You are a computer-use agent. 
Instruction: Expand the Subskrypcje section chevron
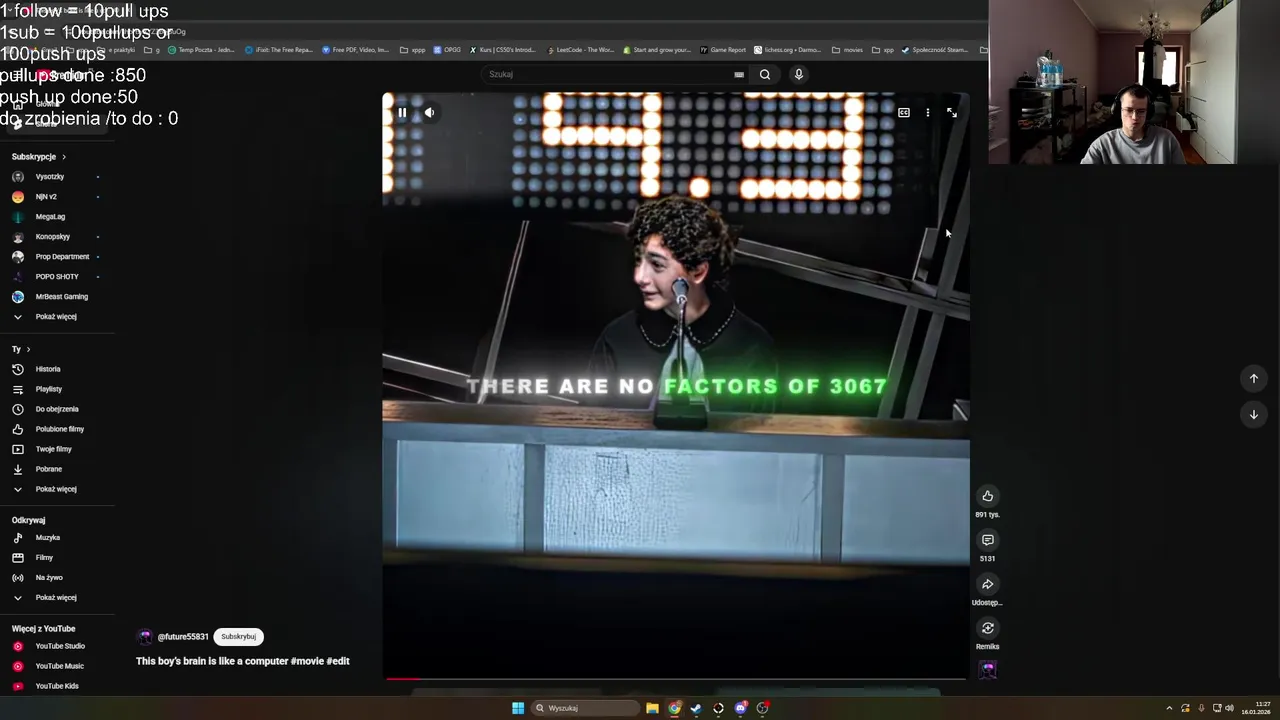(63, 157)
